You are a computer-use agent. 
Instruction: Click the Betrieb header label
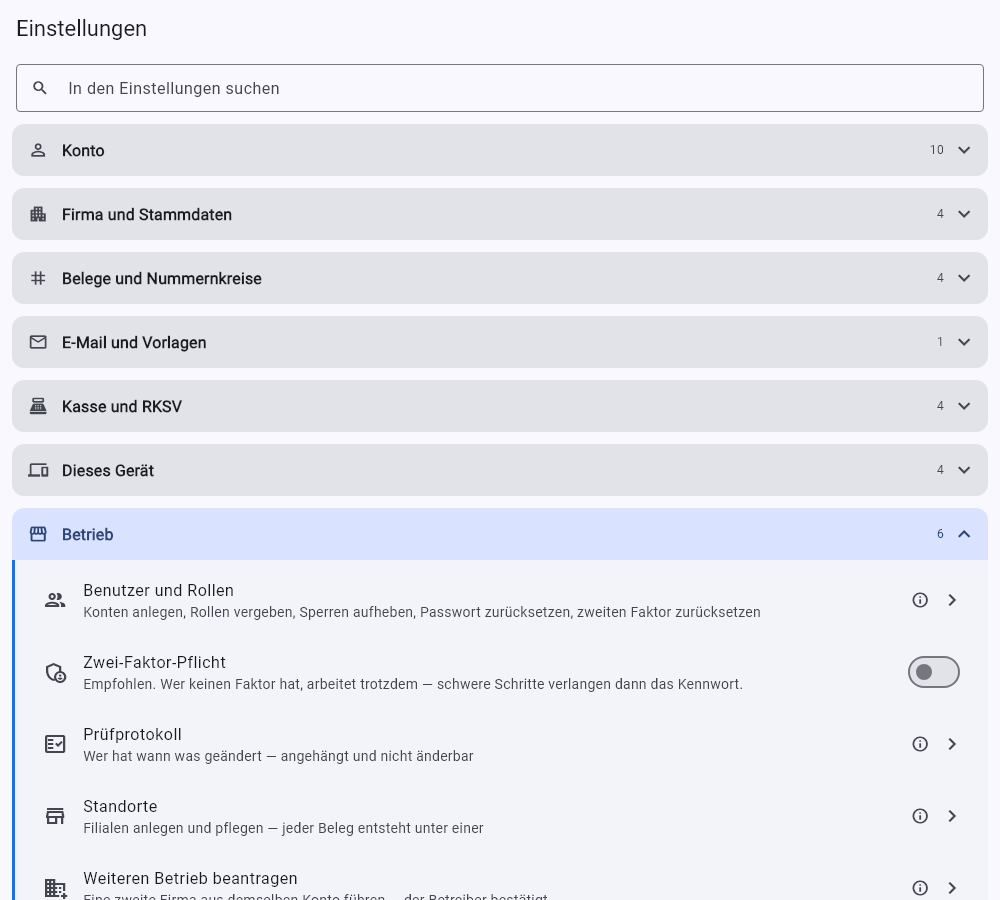tap(87, 535)
